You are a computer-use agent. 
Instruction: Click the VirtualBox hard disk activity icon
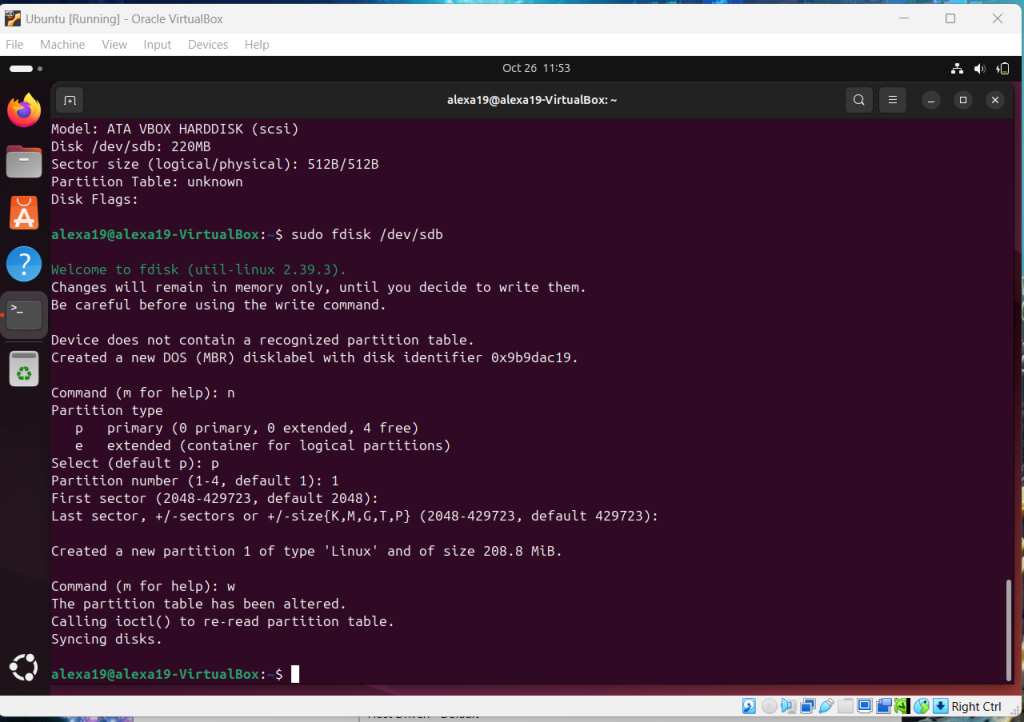click(748, 706)
